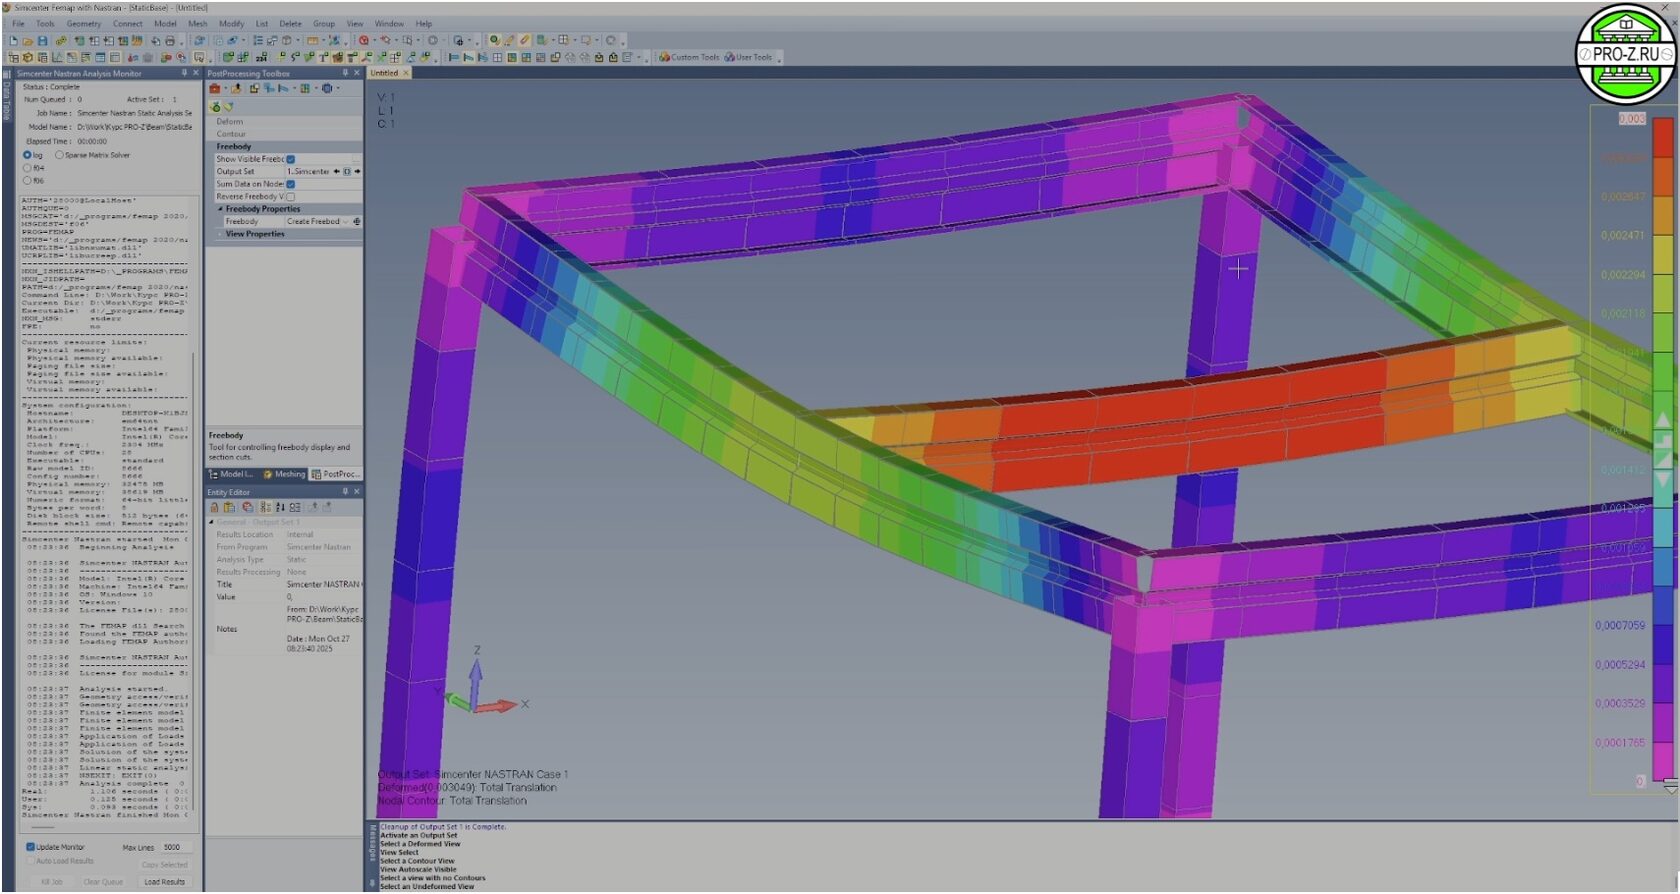Click the lock icon in Entity Editor
1680x894 pixels.
(x=214, y=507)
